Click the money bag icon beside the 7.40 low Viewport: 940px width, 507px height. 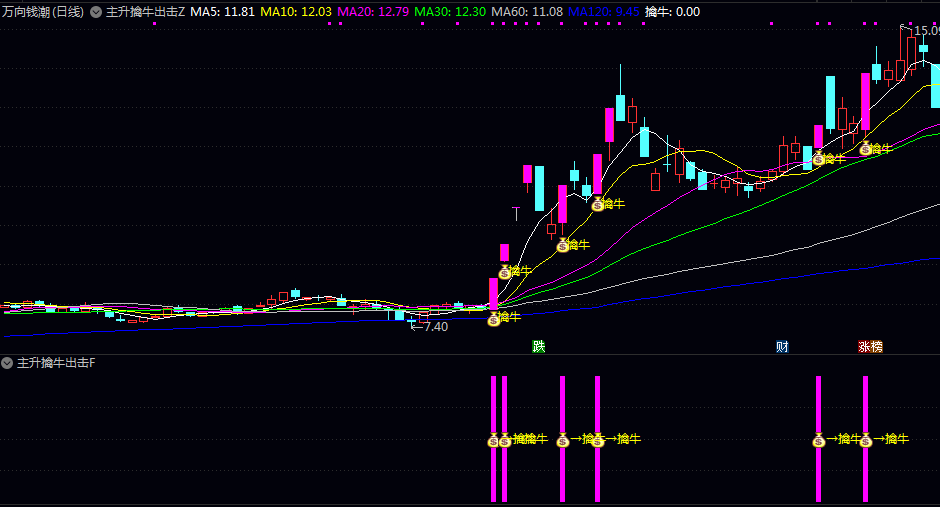493,319
